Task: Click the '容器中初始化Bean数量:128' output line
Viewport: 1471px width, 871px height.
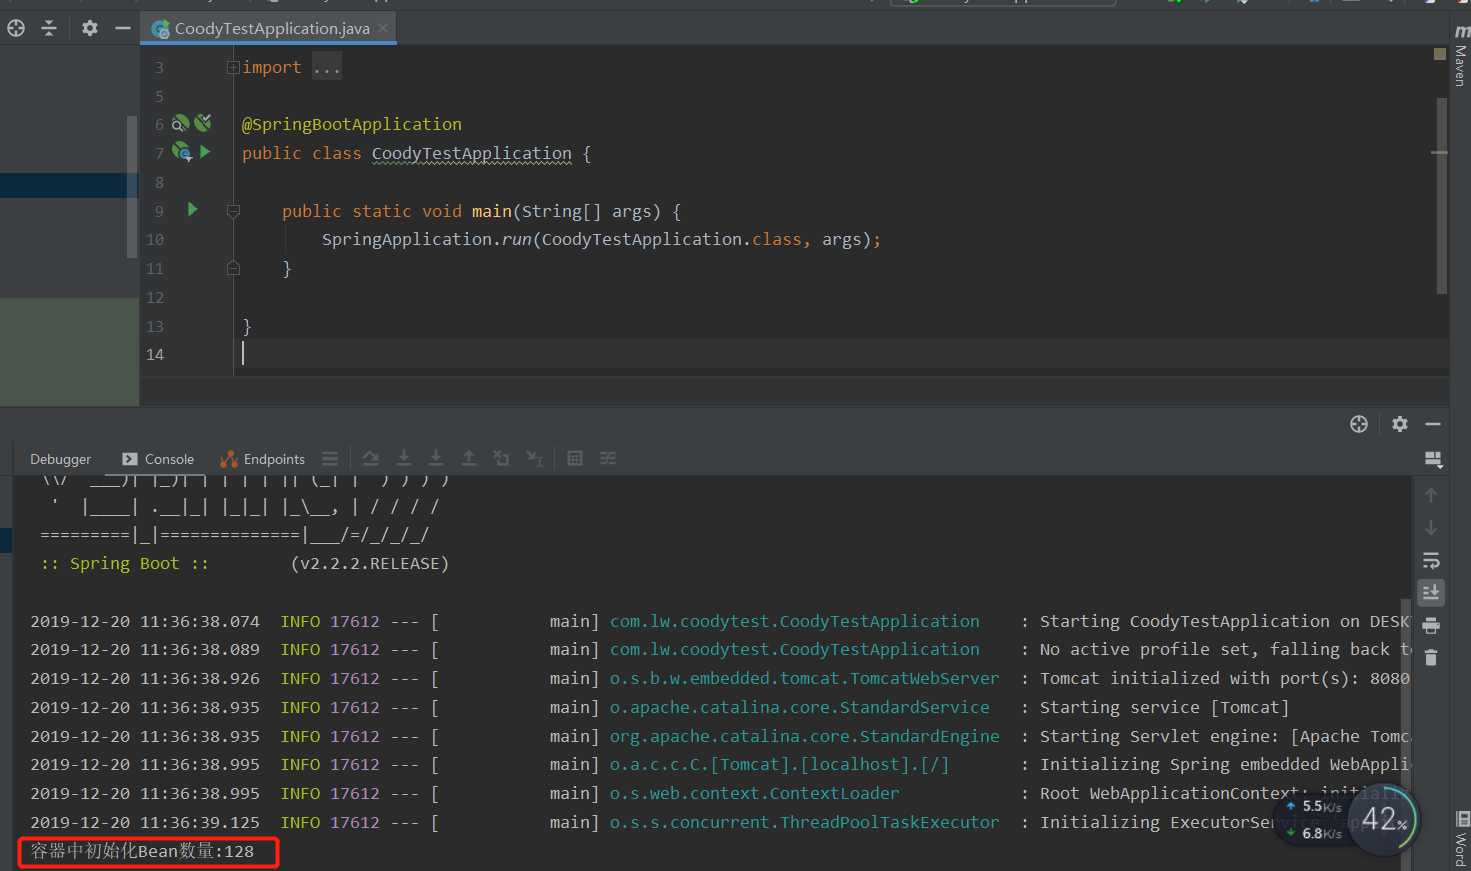Action: click(x=142, y=851)
